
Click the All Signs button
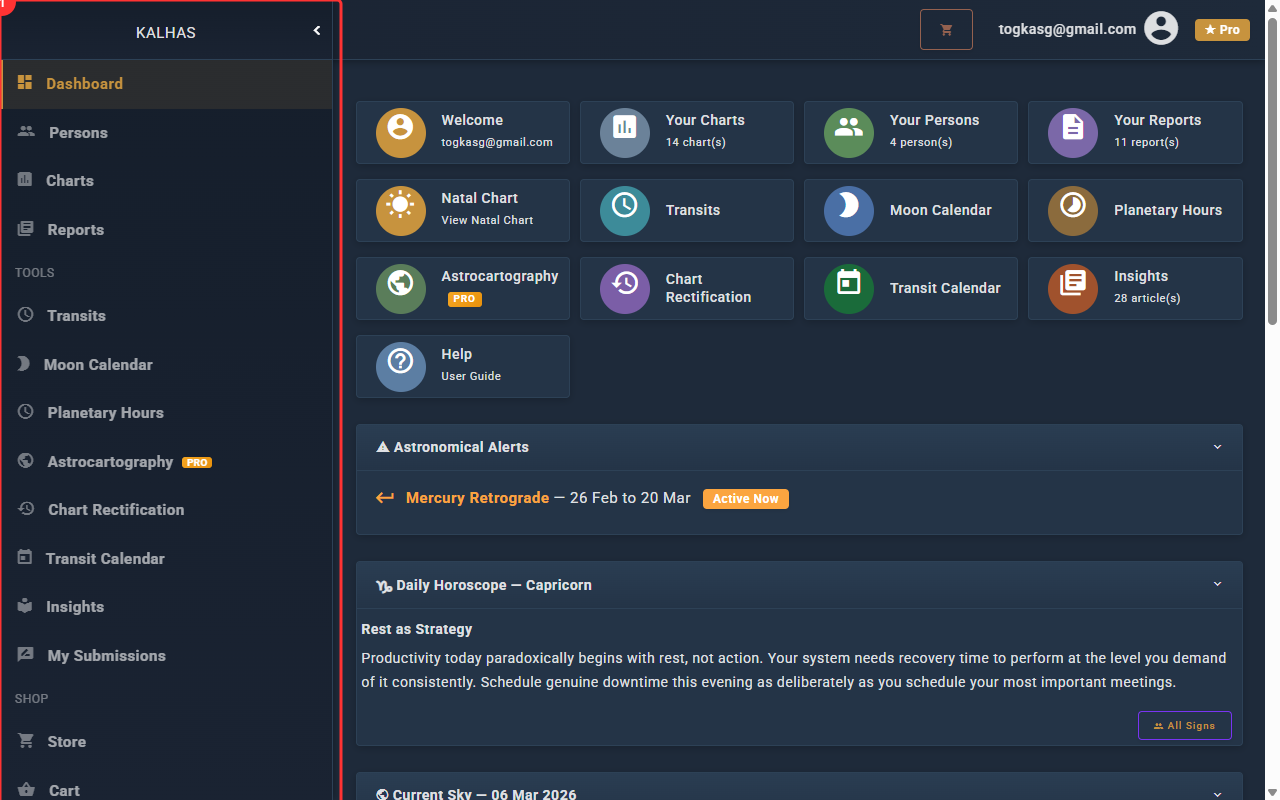(x=1184, y=725)
